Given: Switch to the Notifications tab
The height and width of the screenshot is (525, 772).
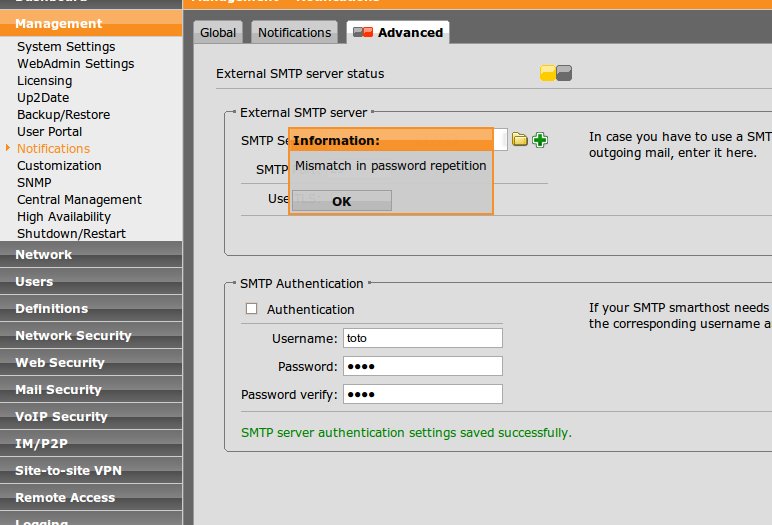Looking at the screenshot, I should point(294,33).
